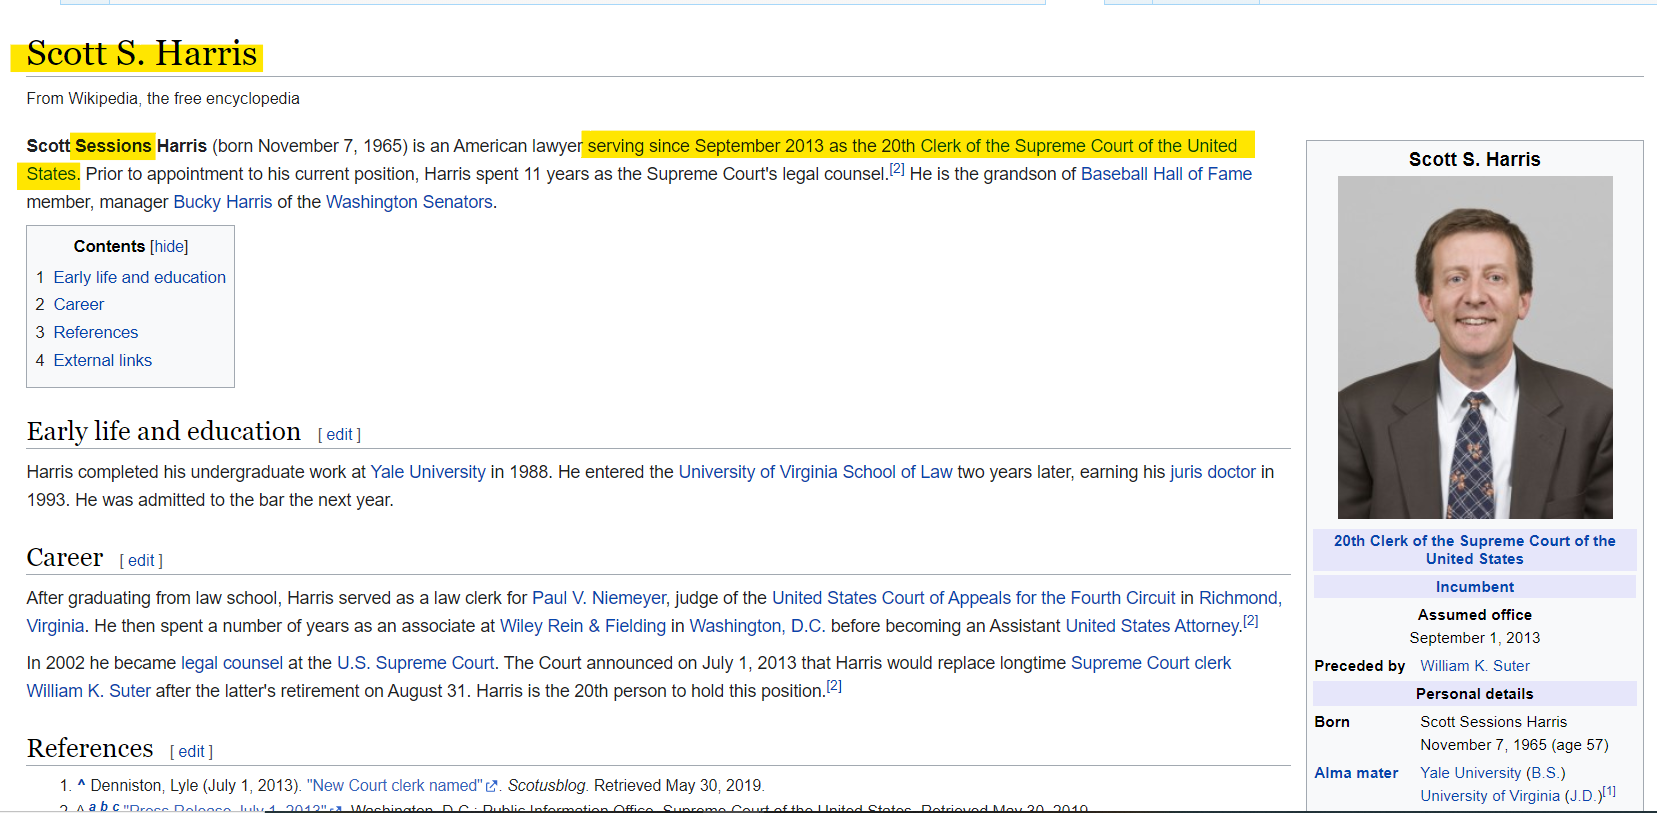Open United States Attorney link
Viewport: 1657px width, 813px height.
click(1153, 626)
